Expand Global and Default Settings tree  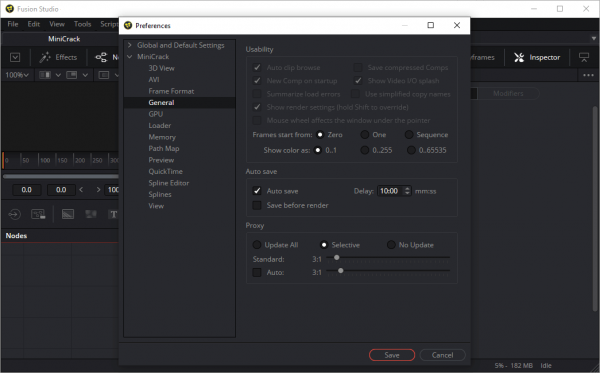coord(129,45)
